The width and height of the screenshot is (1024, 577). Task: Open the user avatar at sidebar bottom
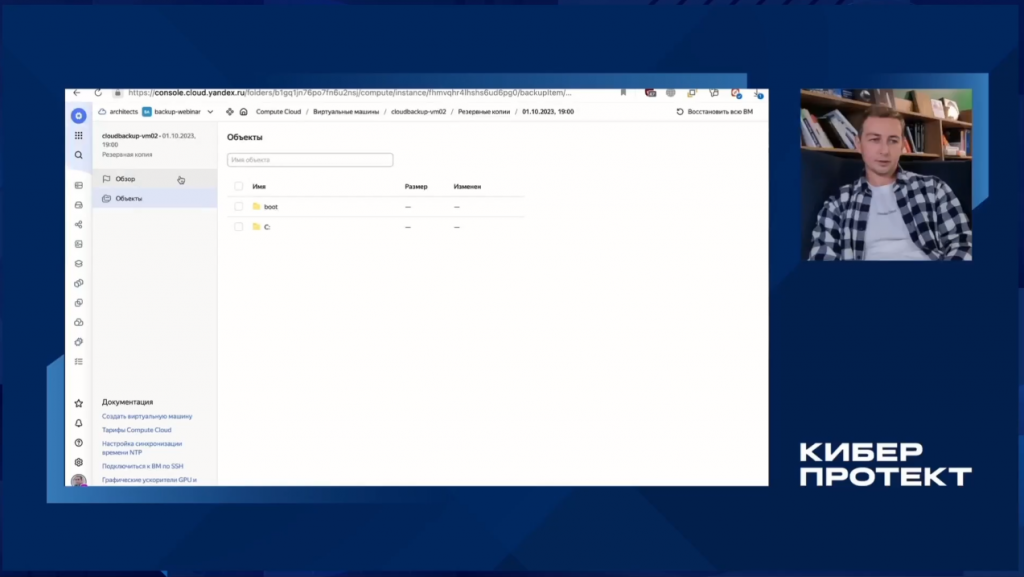click(x=78, y=480)
